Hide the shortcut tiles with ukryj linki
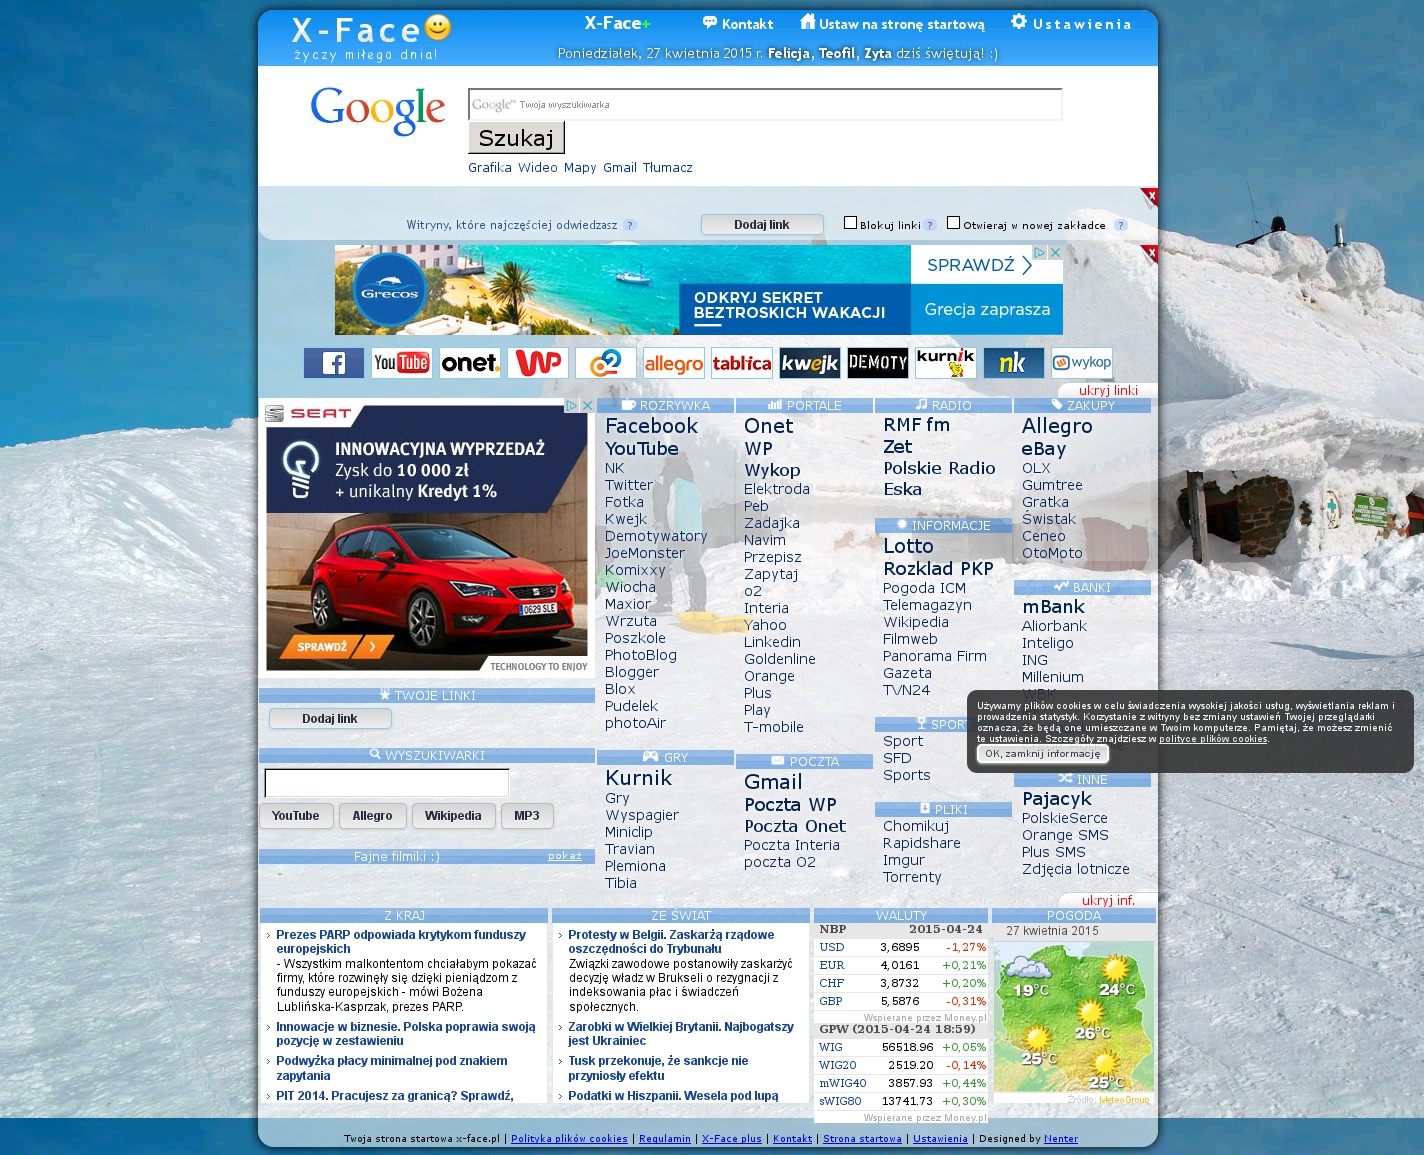1424x1155 pixels. point(1108,391)
